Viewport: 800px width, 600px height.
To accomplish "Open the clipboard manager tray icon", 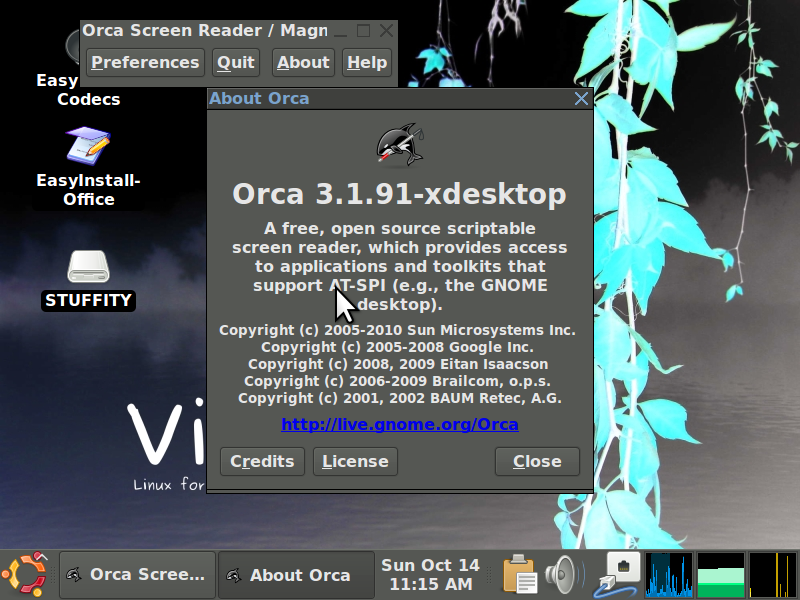I will click(519, 574).
